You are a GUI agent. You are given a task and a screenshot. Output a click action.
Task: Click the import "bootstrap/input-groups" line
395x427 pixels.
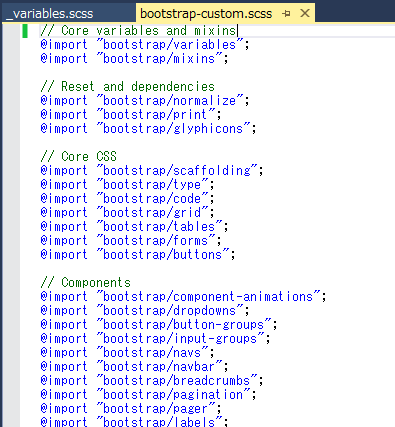coord(155,339)
